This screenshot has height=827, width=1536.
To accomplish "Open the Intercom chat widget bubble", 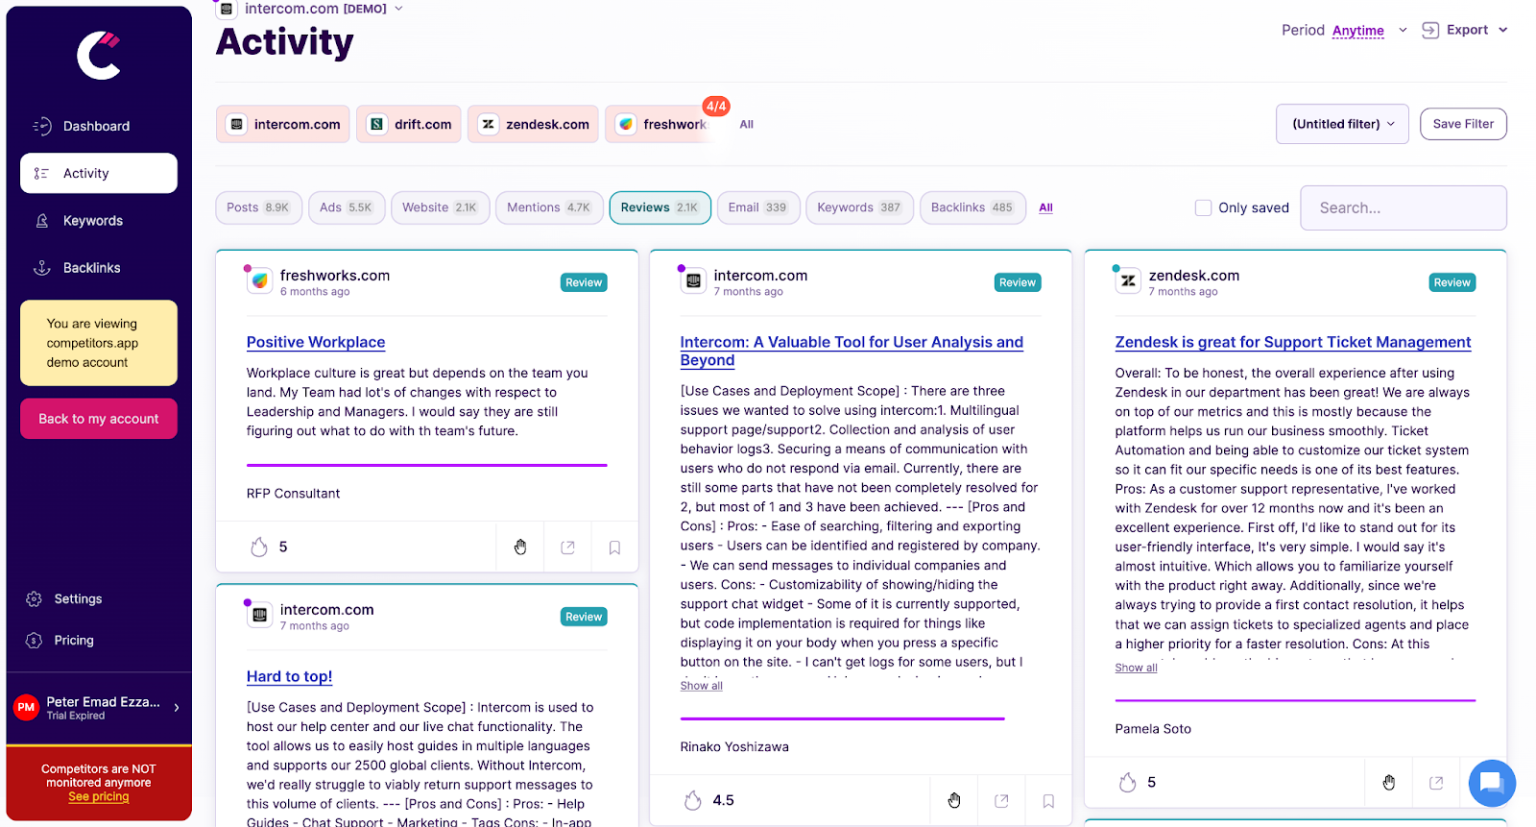I will 1491,783.
